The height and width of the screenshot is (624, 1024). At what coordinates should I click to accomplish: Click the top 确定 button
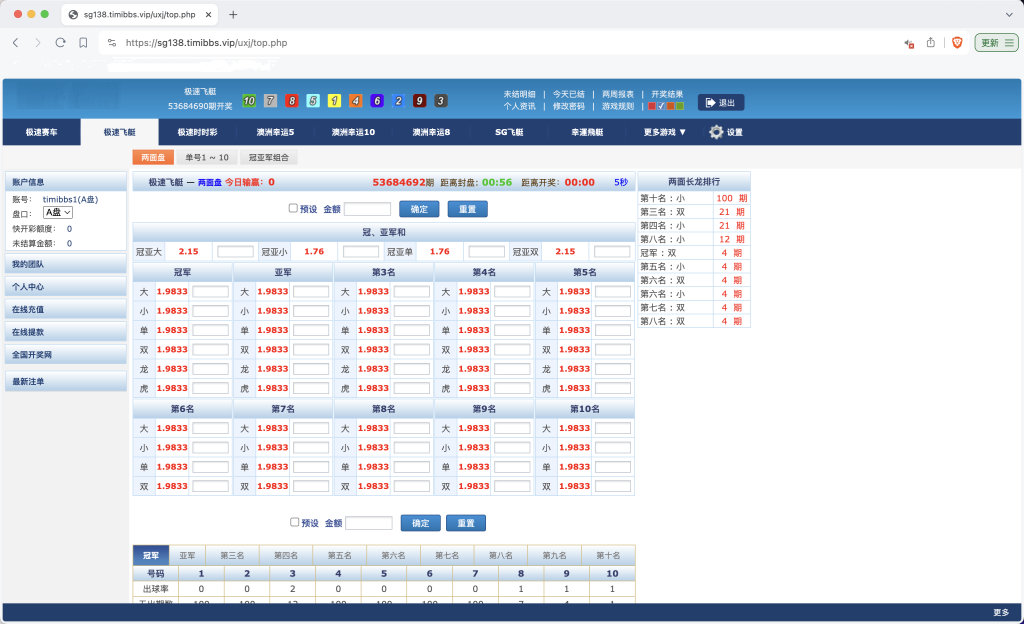[x=419, y=209]
